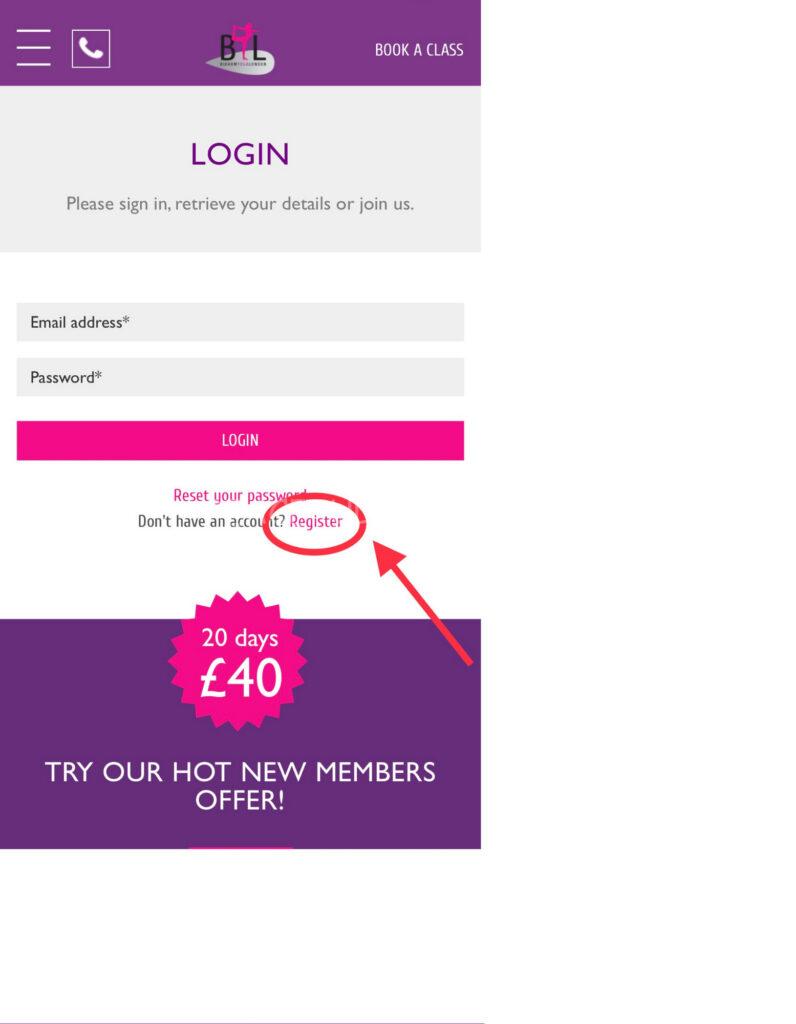
Task: Click the 'Try our hot new members offer' heading
Action: coord(240,785)
